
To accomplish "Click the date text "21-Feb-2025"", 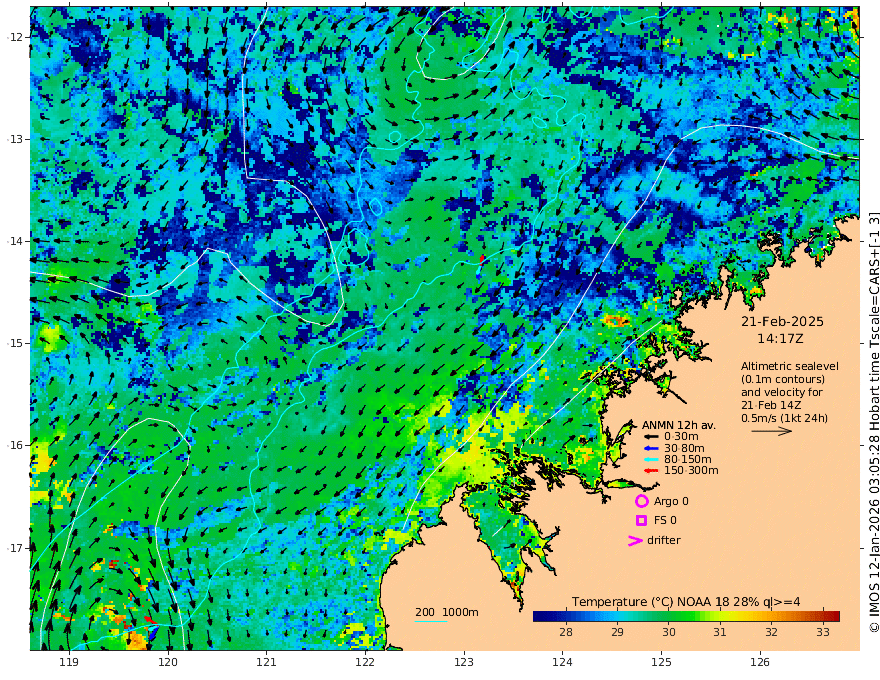I will [782, 321].
